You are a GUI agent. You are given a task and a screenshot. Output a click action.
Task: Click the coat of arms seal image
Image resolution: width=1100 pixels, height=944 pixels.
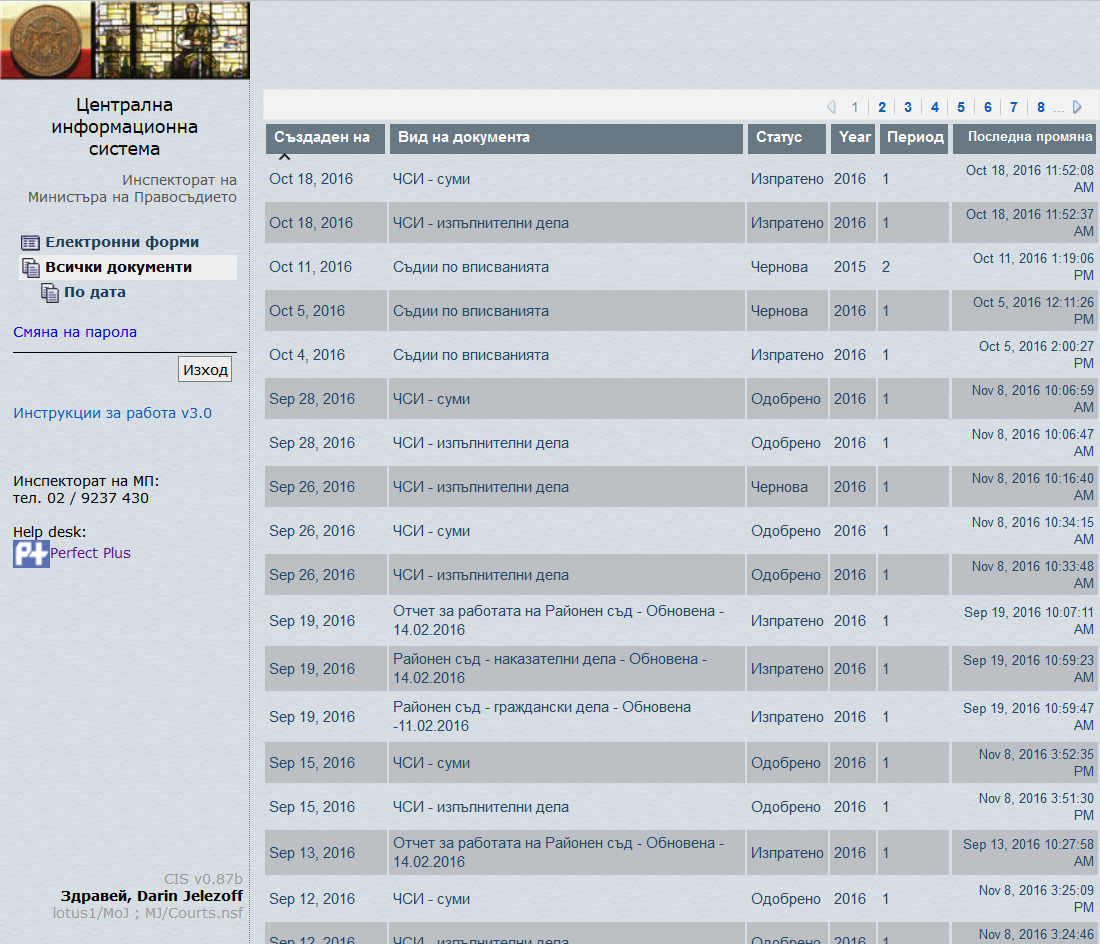tap(46, 40)
